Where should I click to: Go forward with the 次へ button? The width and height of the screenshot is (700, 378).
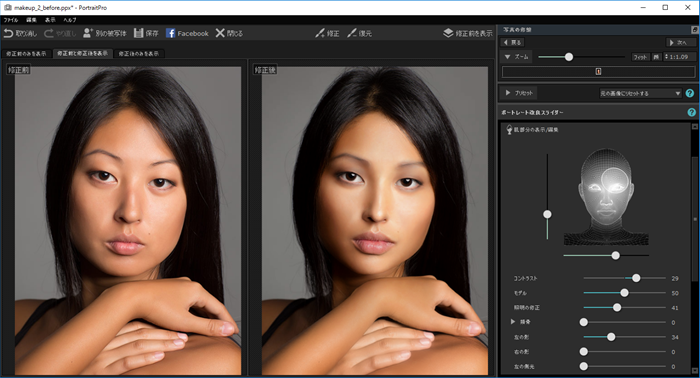click(x=680, y=42)
